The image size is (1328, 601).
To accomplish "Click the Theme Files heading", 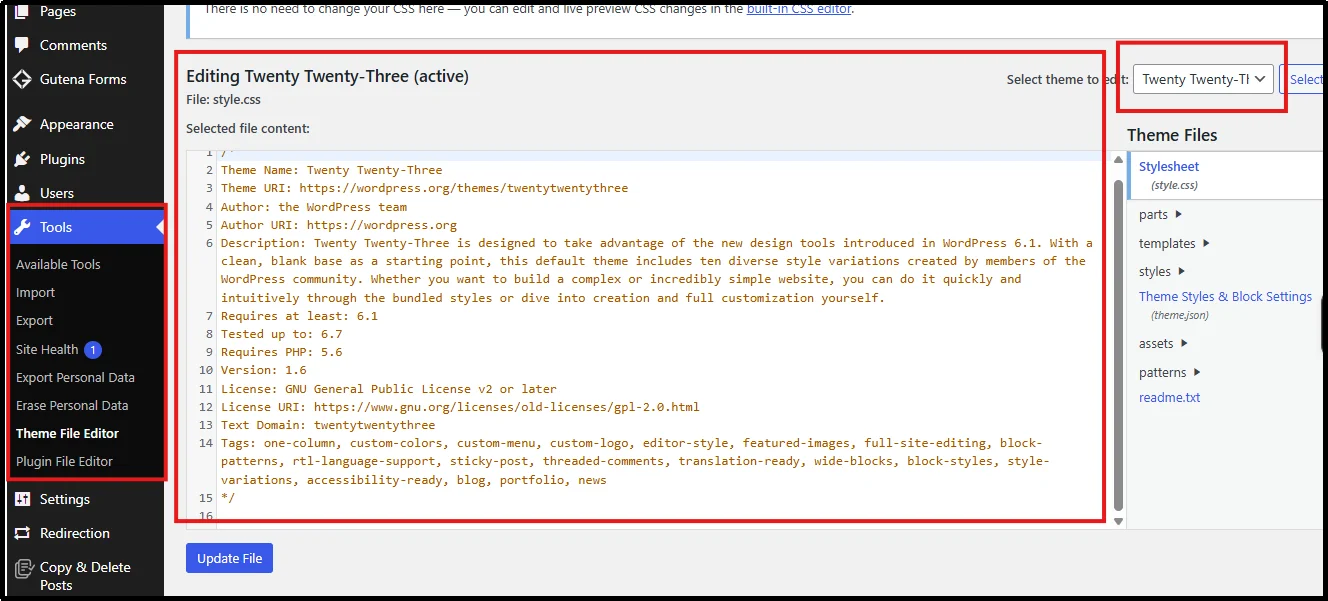I will [x=1172, y=135].
